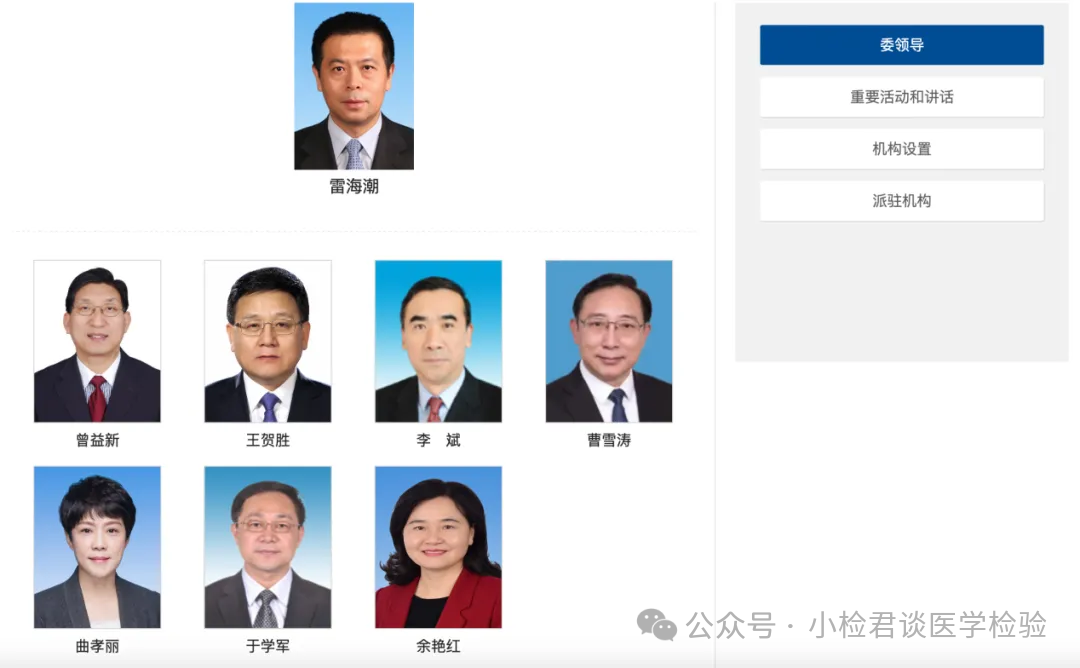This screenshot has height=668, width=1080.
Task: Click the WeChat logo watermark icon
Action: coord(656,625)
